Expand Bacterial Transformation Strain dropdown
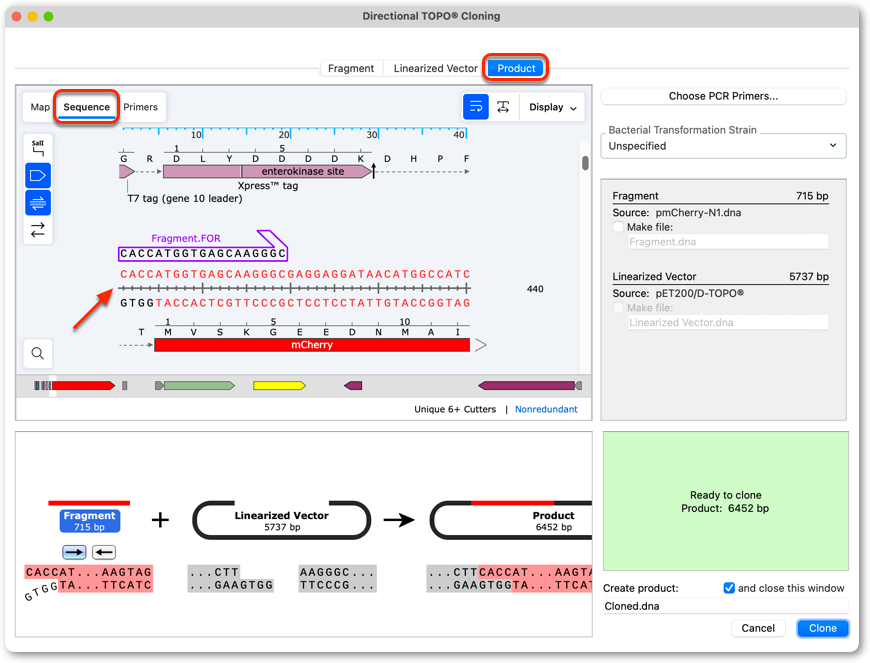This screenshot has height=663, width=870. coord(723,146)
